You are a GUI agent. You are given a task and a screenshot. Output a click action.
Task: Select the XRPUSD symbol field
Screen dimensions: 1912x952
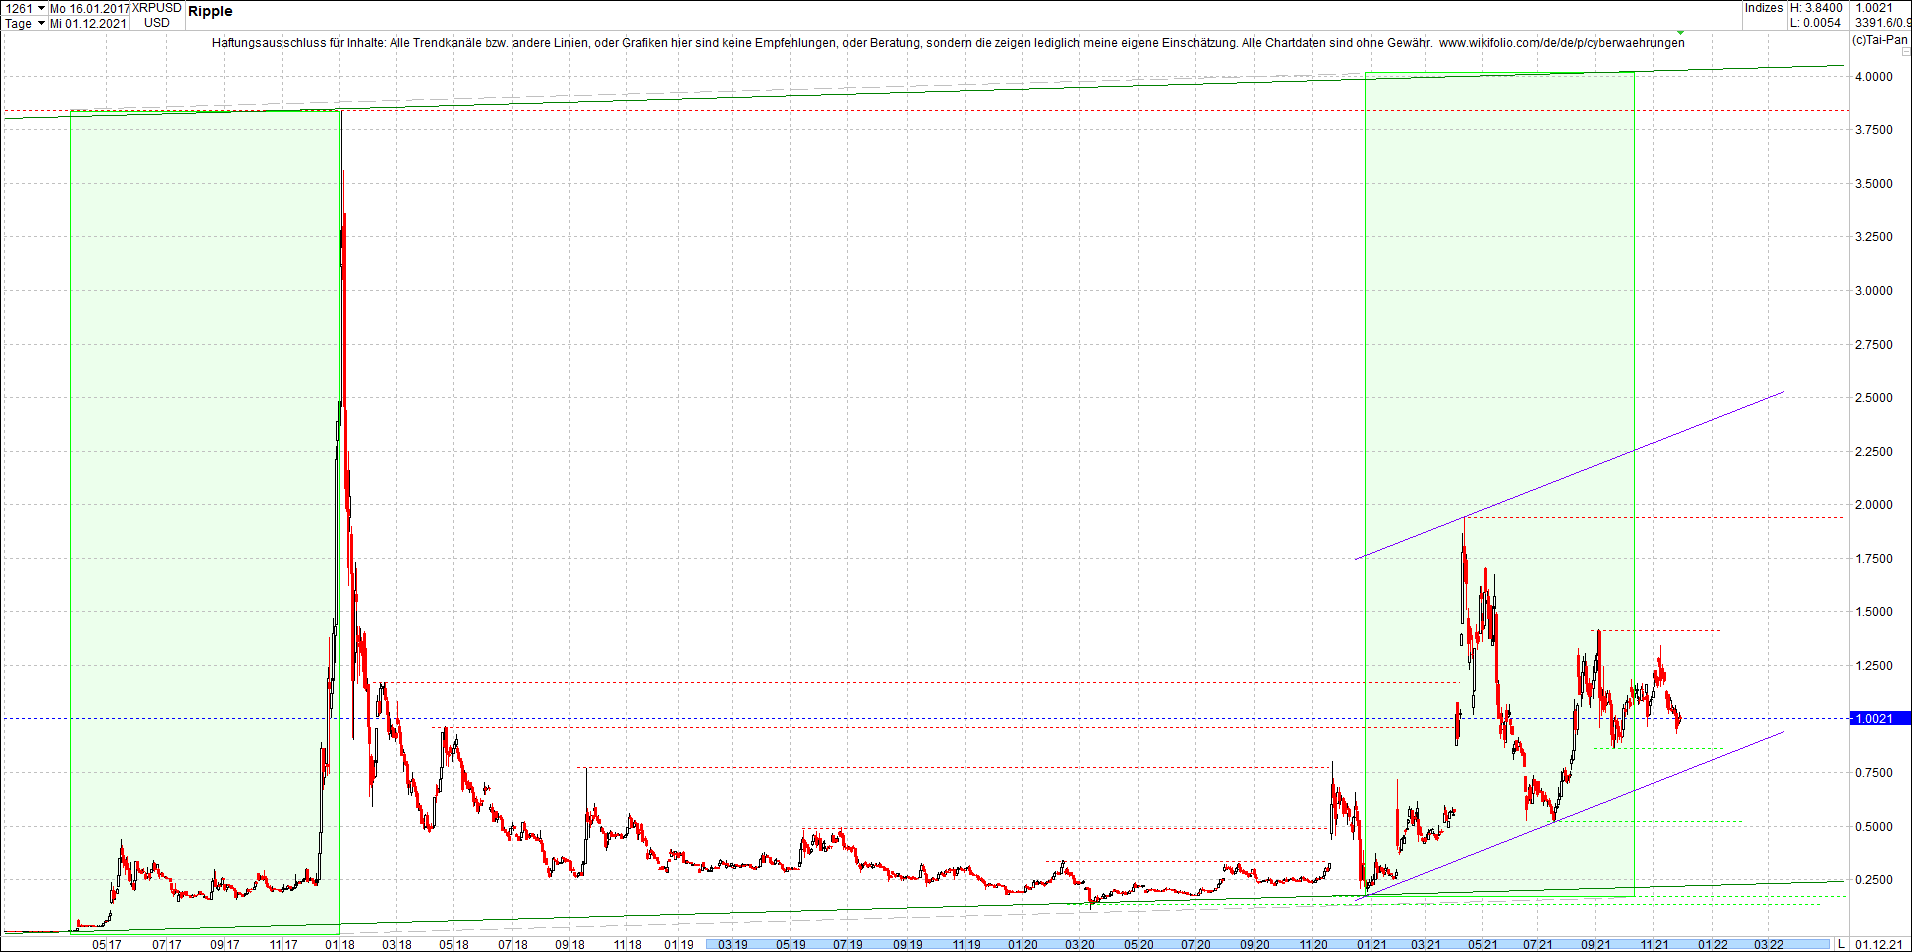pyautogui.click(x=155, y=8)
